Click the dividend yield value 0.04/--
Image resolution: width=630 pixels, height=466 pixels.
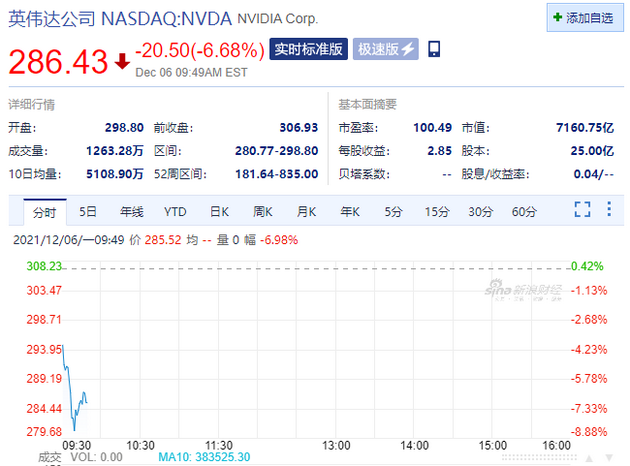(593, 174)
